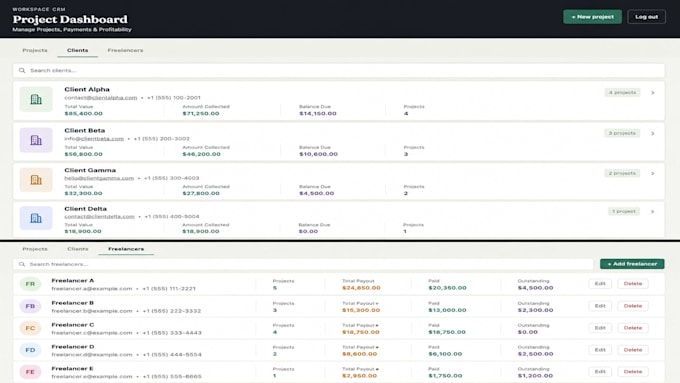
Task: Open info@clientbeta.com email link
Action: click(x=94, y=139)
